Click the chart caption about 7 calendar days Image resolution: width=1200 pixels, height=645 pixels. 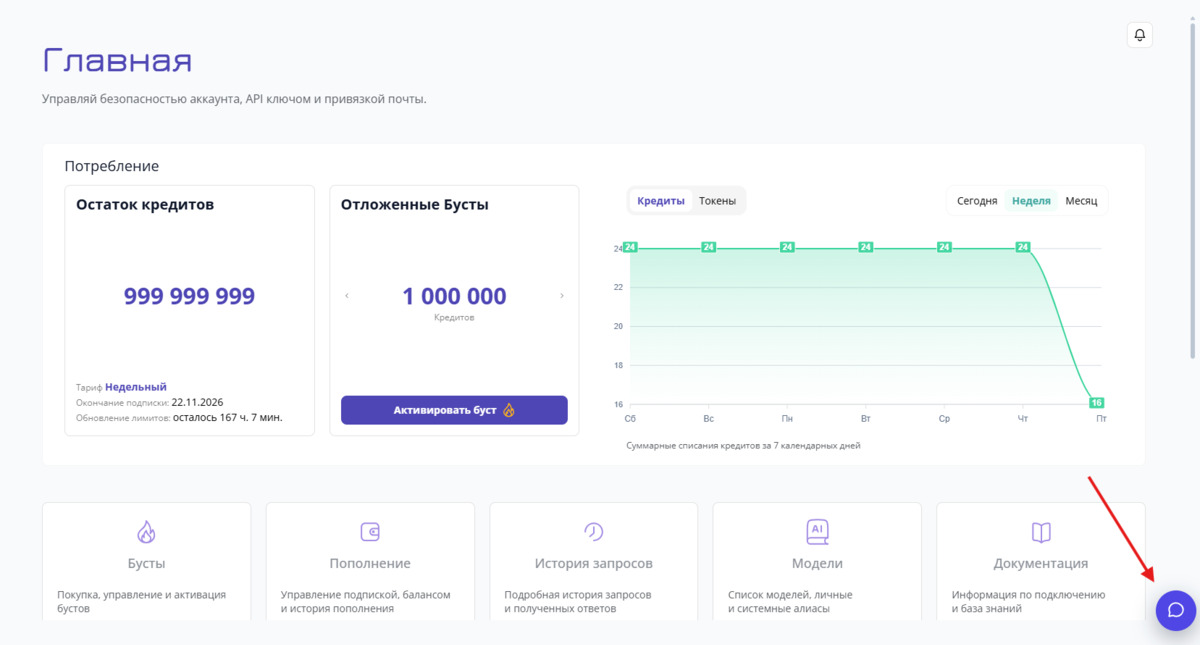tap(743, 445)
